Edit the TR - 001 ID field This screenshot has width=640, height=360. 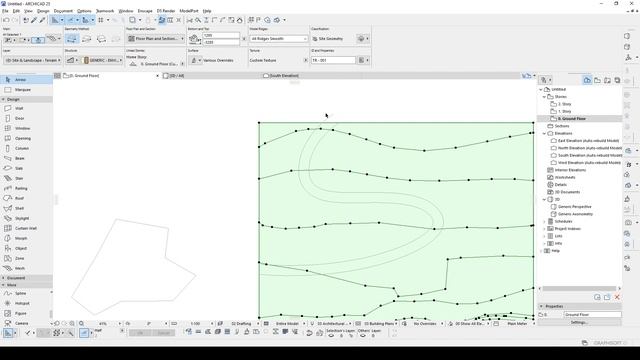(333, 60)
